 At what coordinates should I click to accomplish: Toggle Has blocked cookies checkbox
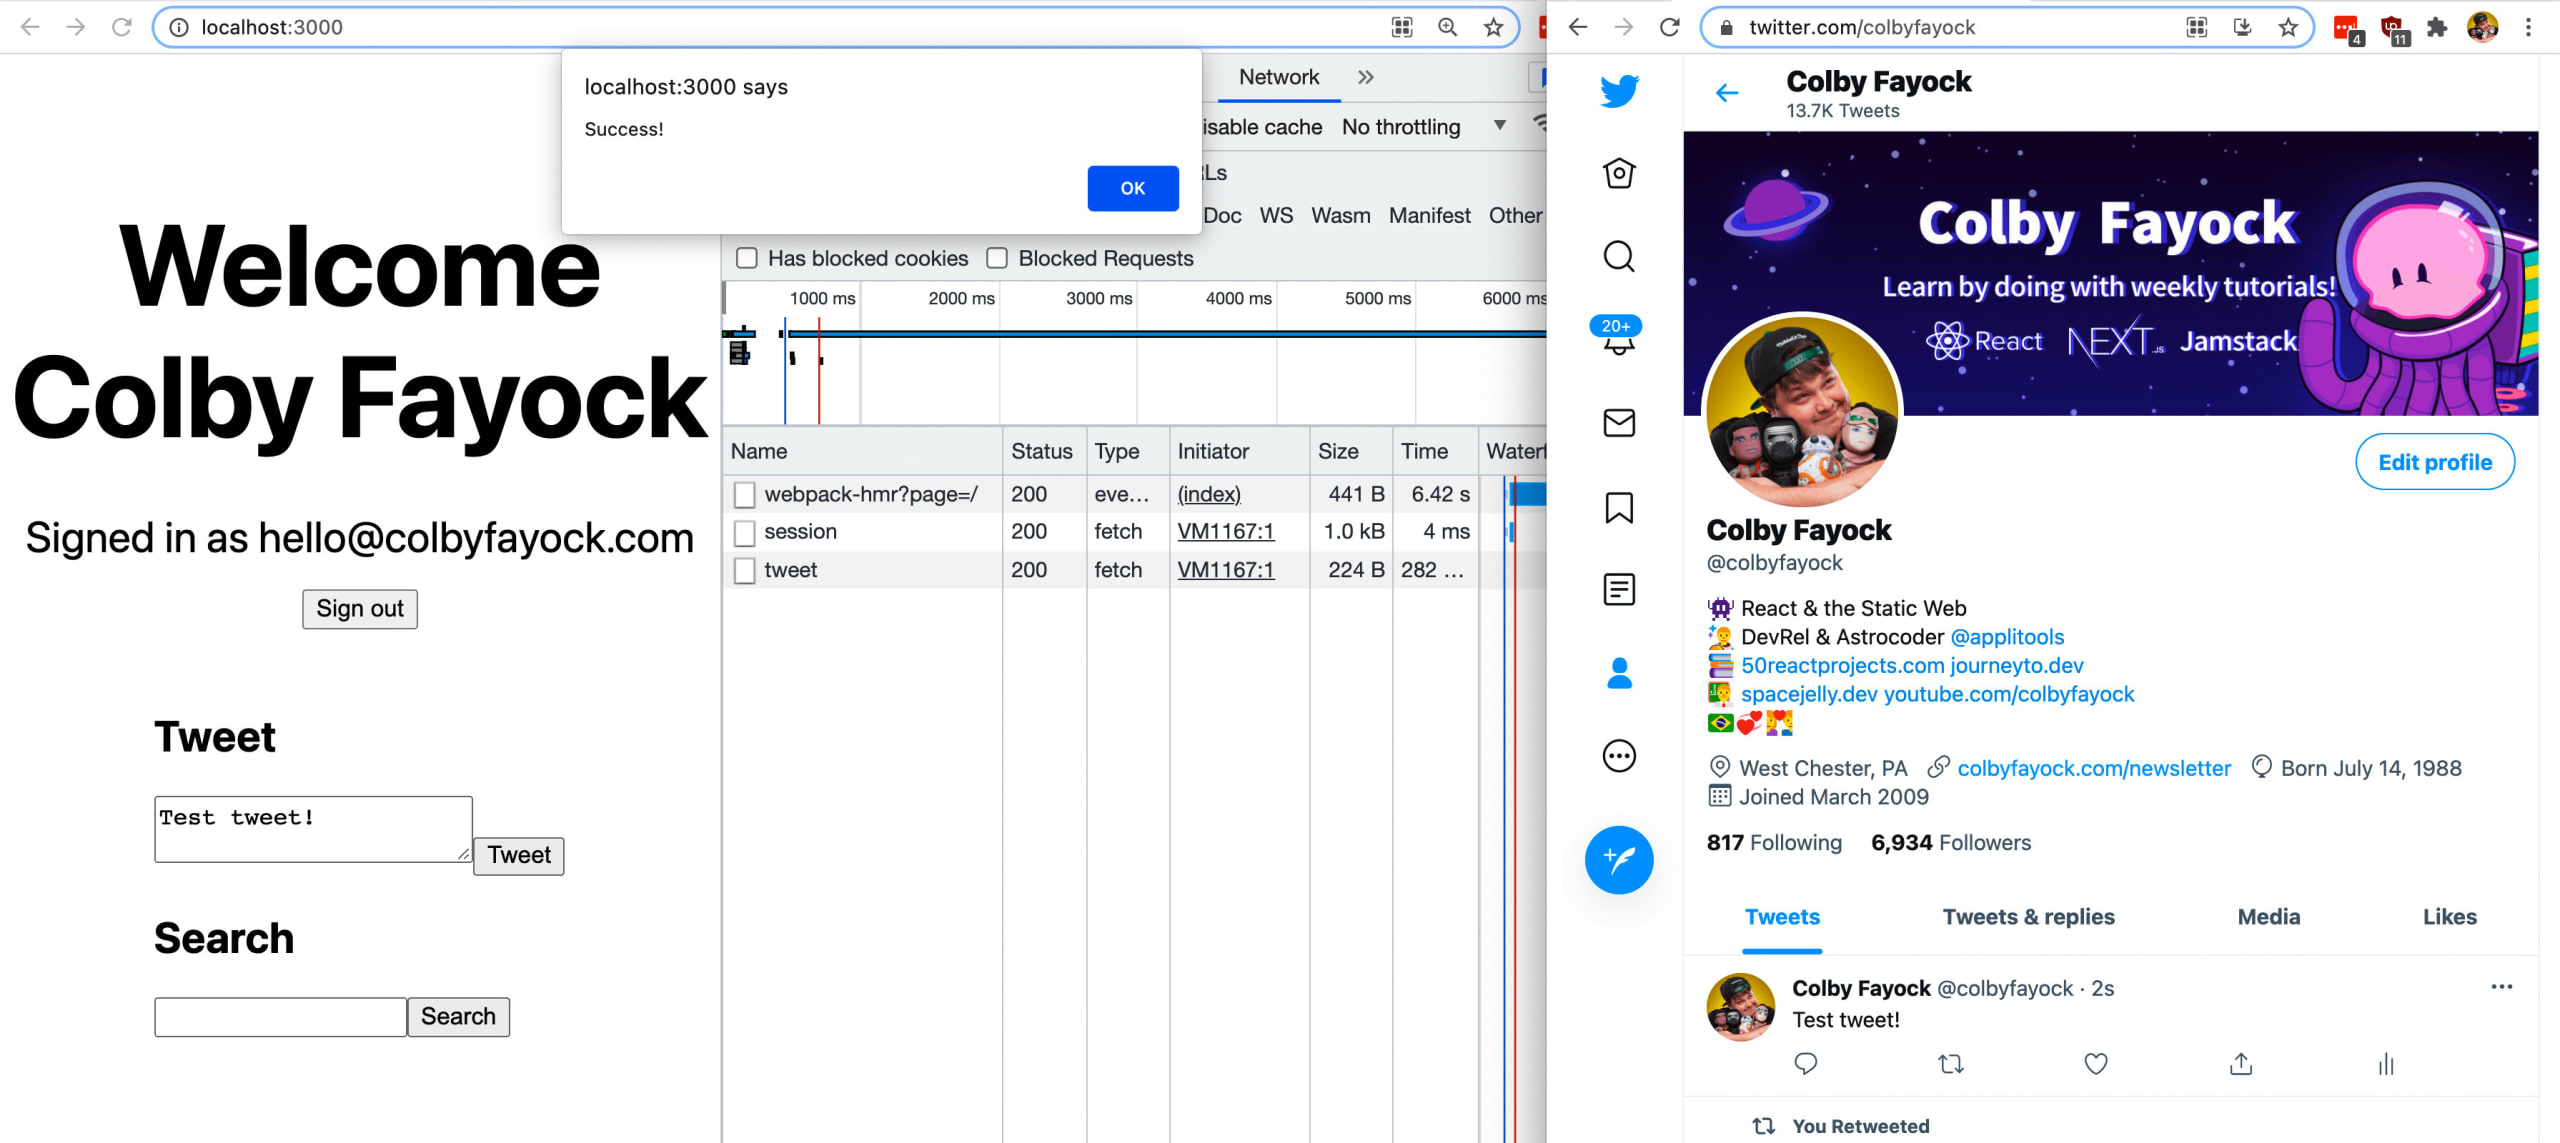pyautogui.click(x=747, y=258)
